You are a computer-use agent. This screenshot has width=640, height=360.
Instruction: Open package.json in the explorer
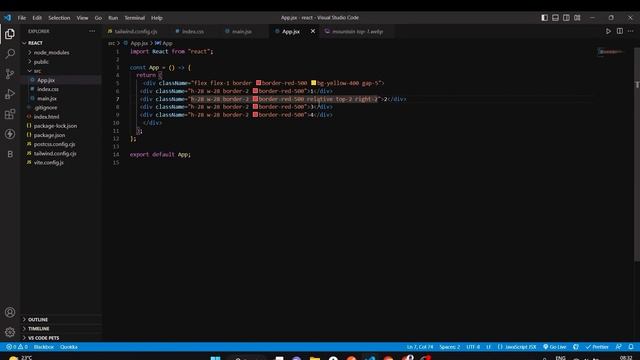(49, 135)
